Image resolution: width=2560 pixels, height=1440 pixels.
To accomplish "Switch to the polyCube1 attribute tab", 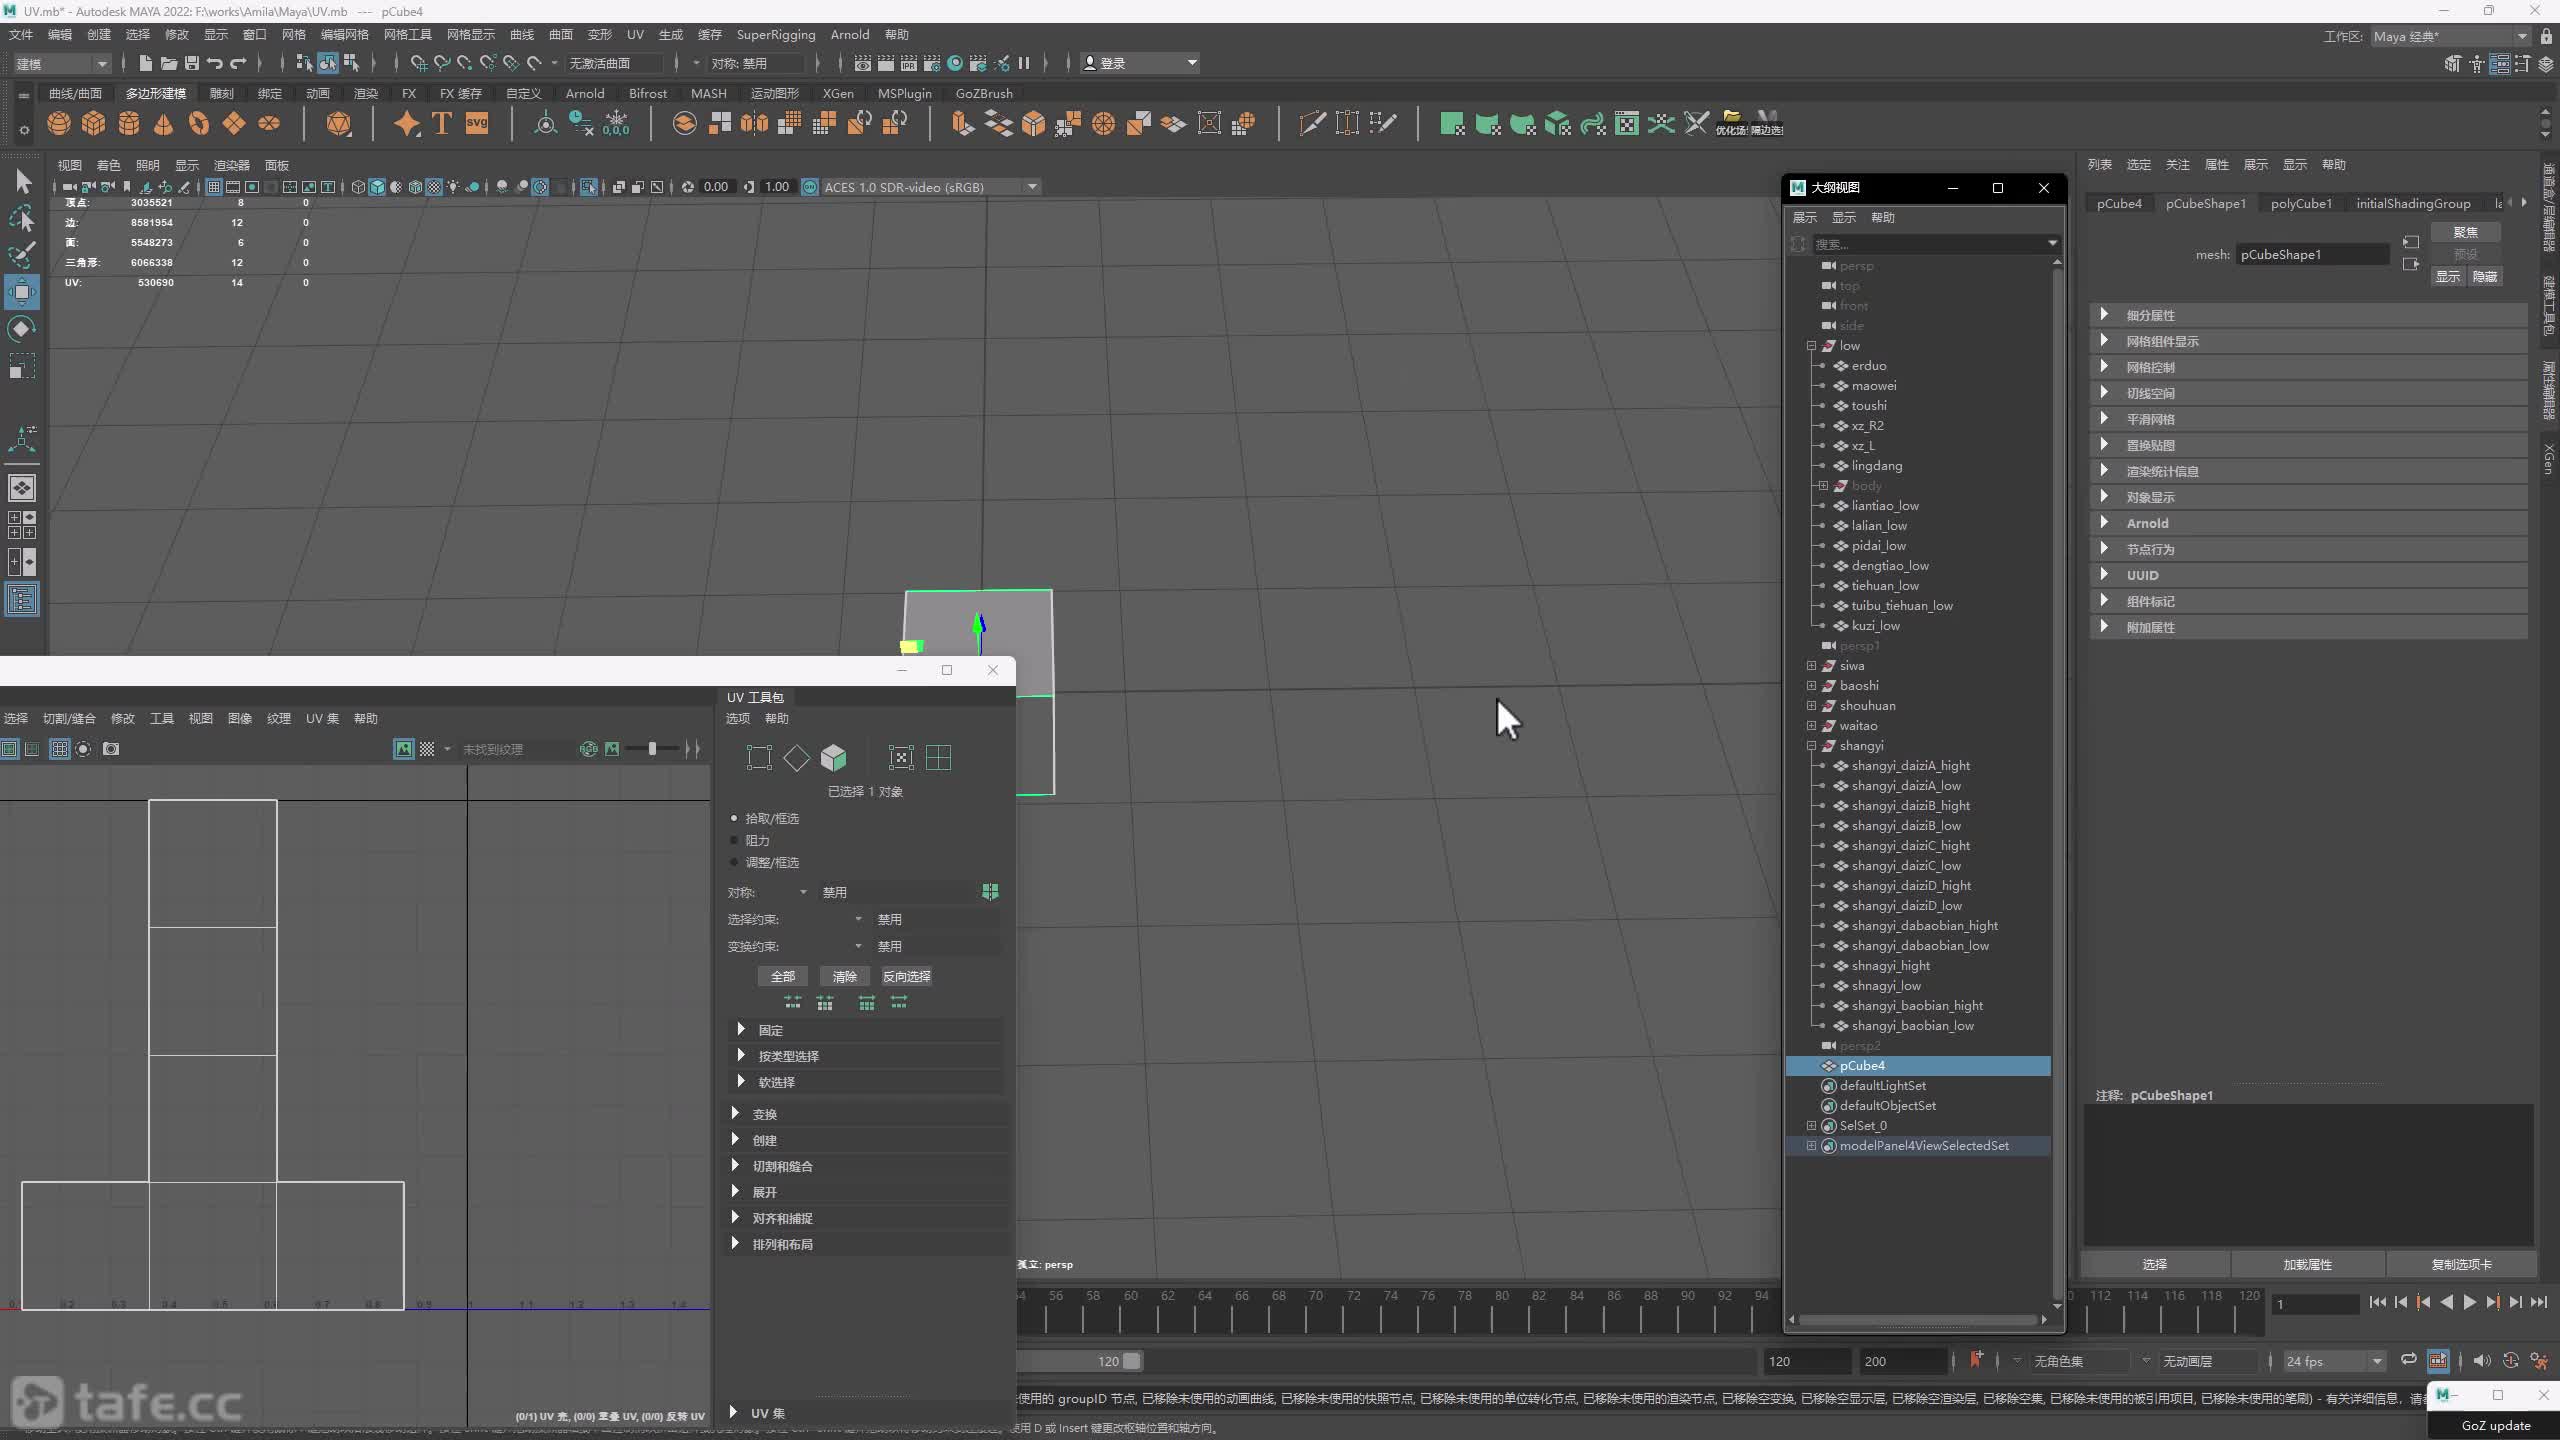I will point(2301,203).
